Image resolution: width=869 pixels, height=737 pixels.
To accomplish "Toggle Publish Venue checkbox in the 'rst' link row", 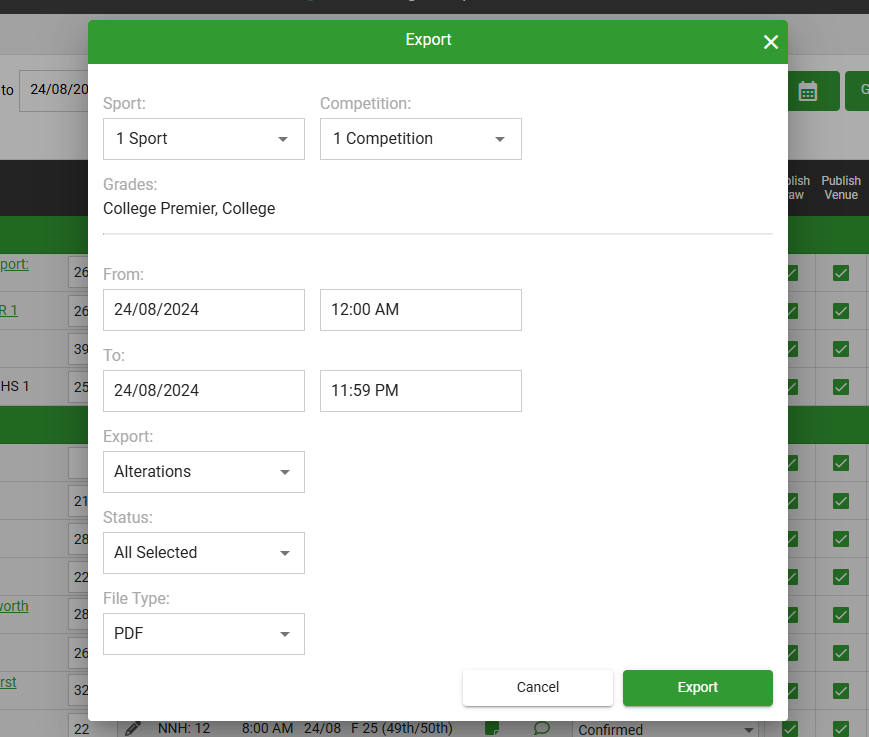I will click(x=841, y=690).
